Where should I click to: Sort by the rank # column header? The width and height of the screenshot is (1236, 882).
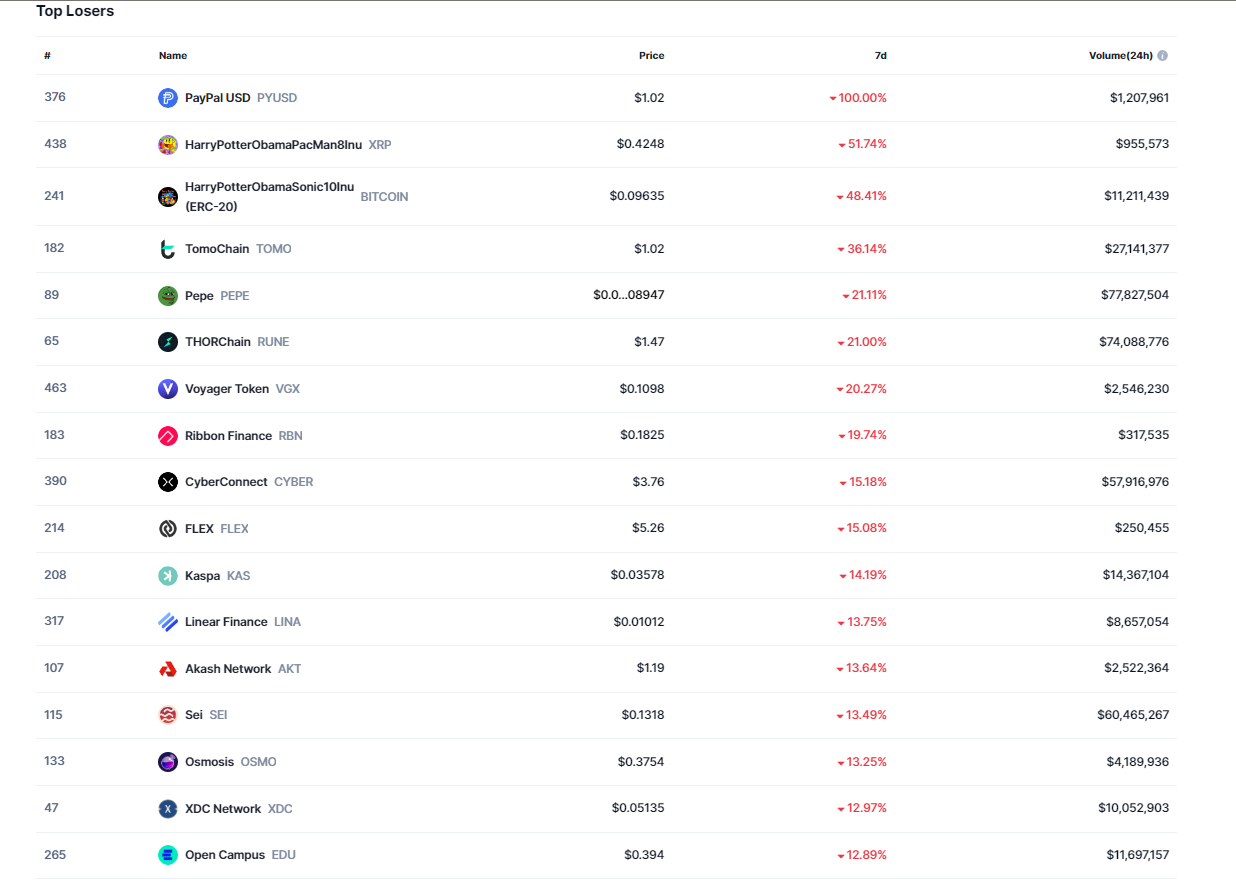coord(47,56)
